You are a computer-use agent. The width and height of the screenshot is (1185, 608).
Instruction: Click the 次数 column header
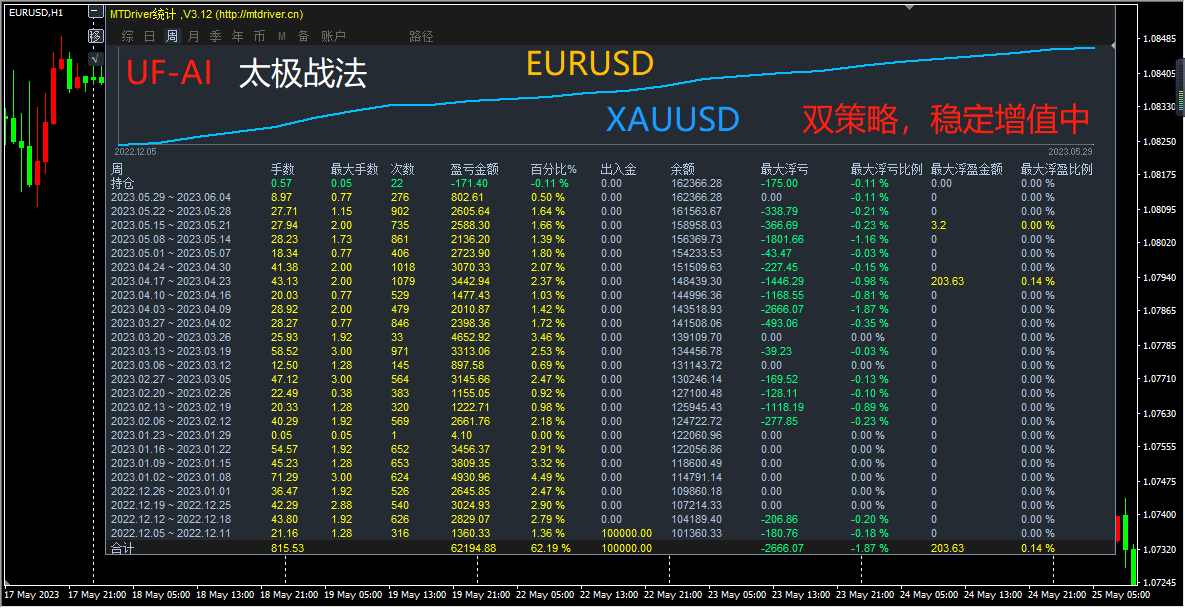pos(403,170)
